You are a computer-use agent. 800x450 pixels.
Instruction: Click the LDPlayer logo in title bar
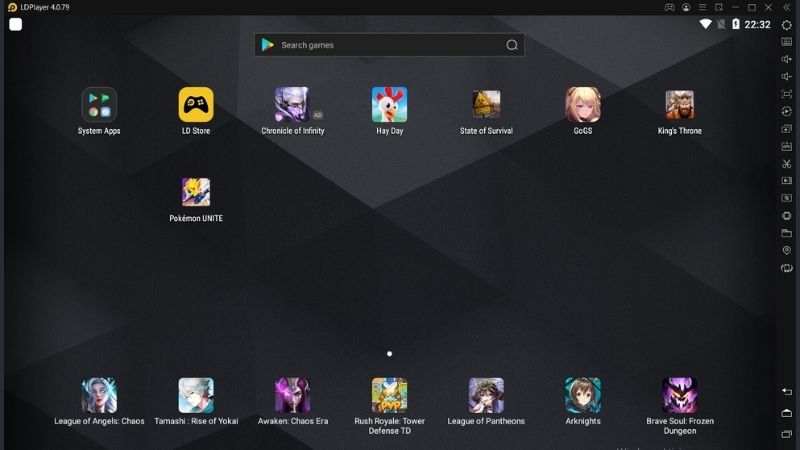pyautogui.click(x=12, y=7)
